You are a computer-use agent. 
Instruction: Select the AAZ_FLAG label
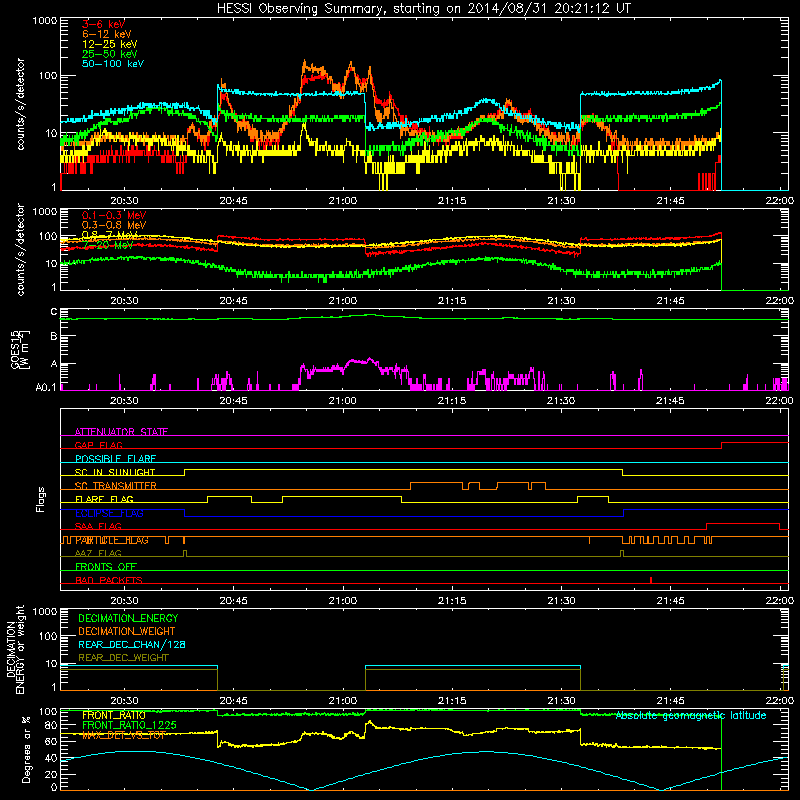click(x=98, y=553)
